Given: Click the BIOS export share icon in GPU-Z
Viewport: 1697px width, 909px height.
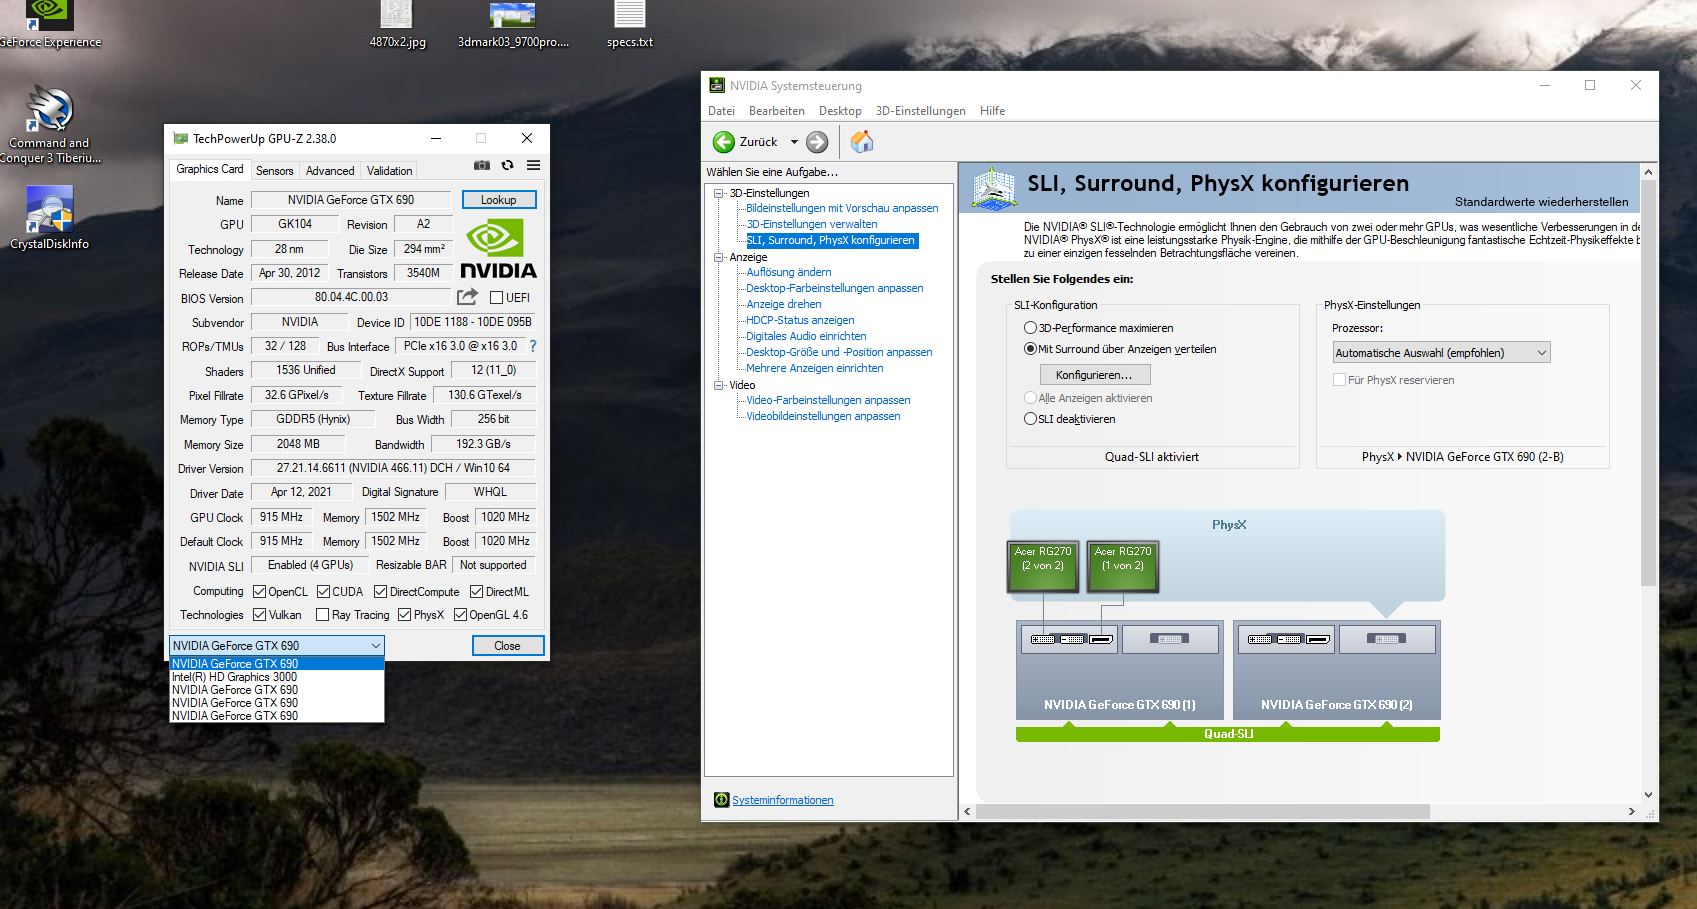Looking at the screenshot, I should point(467,297).
